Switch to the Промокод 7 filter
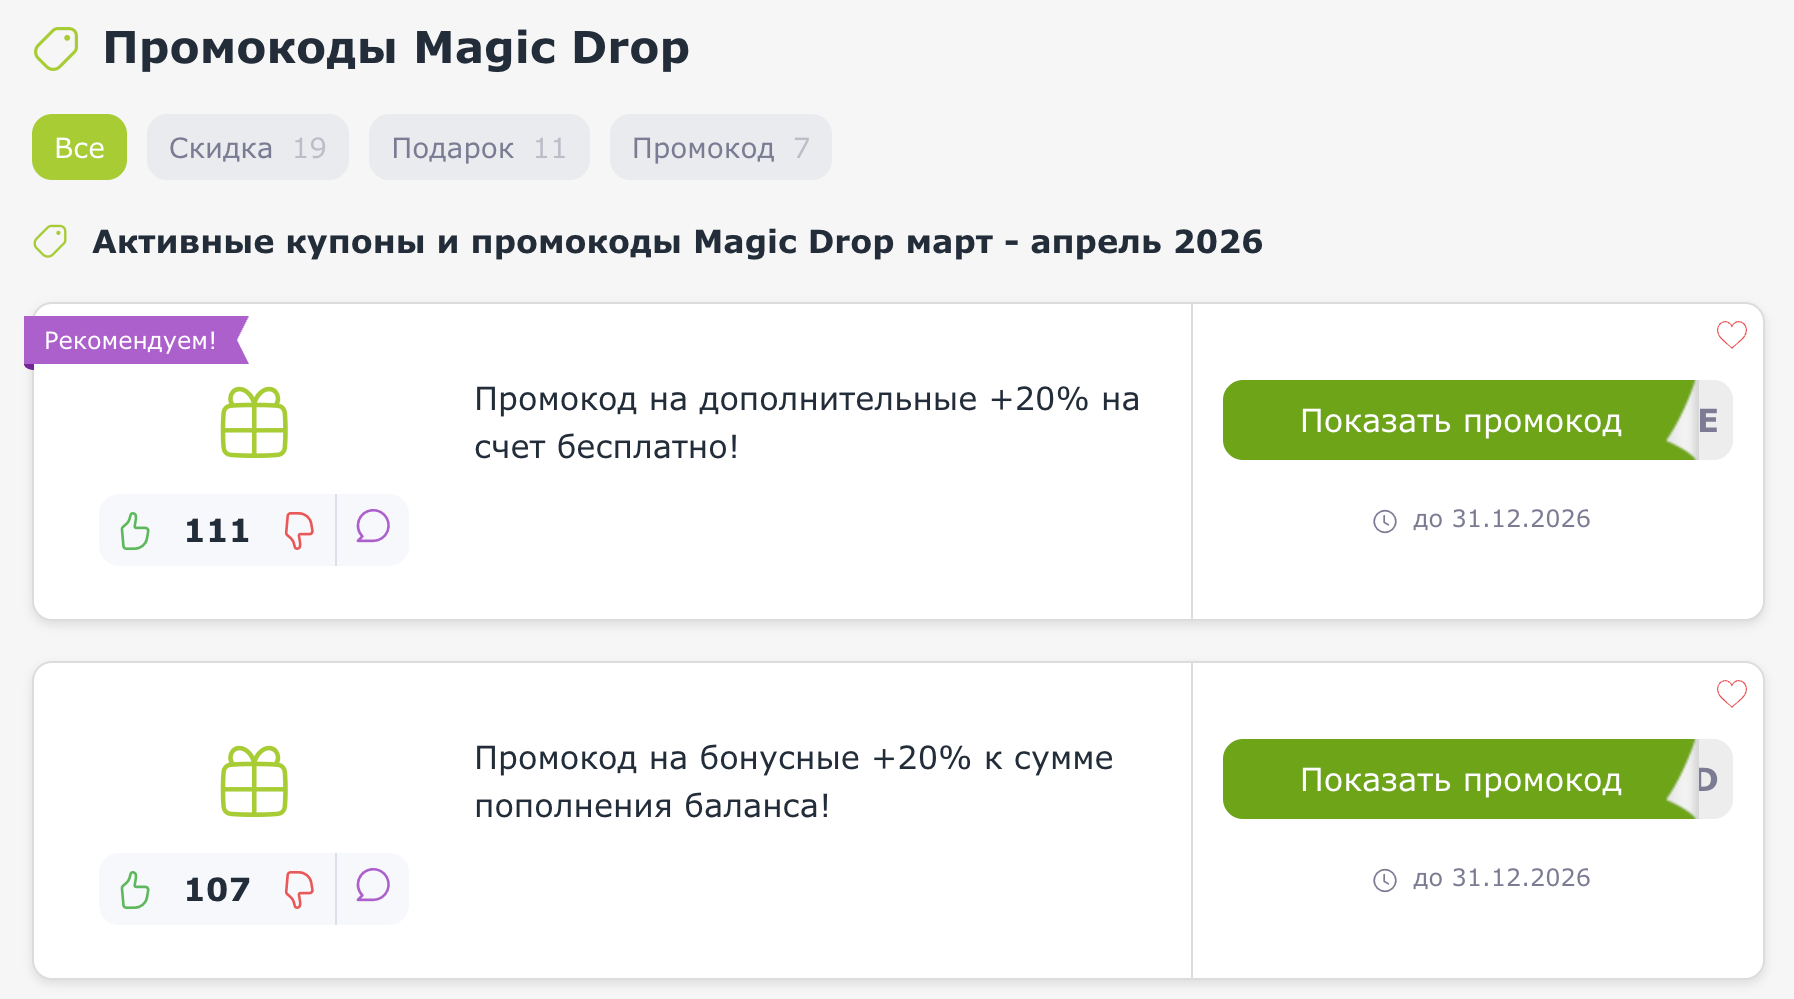This screenshot has width=1794, height=999. click(x=720, y=147)
